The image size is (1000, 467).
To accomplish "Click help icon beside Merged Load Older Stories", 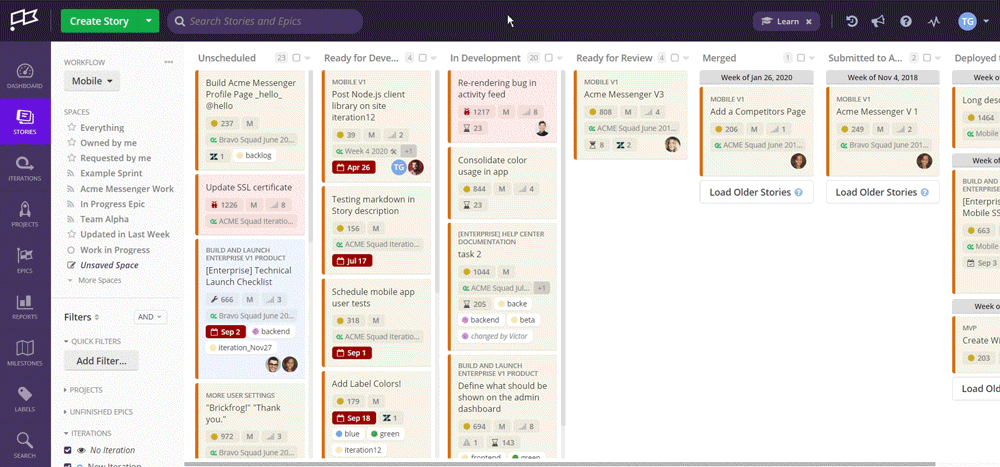I will (x=798, y=192).
